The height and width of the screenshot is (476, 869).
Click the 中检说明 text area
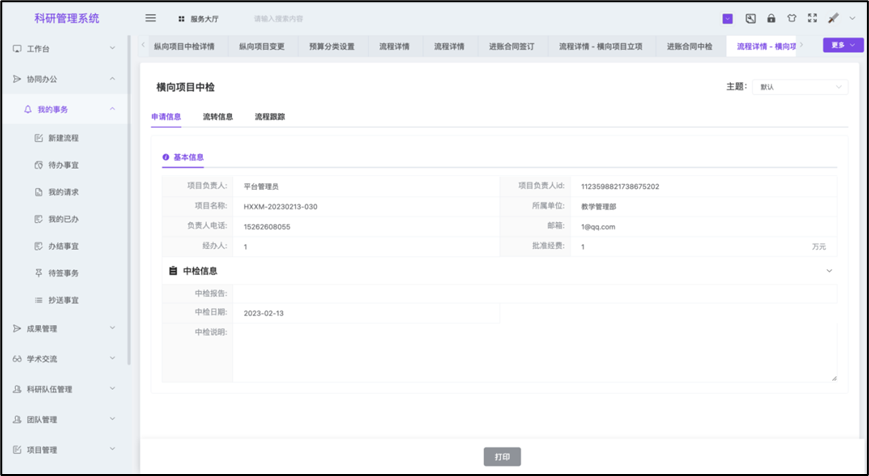[534, 352]
